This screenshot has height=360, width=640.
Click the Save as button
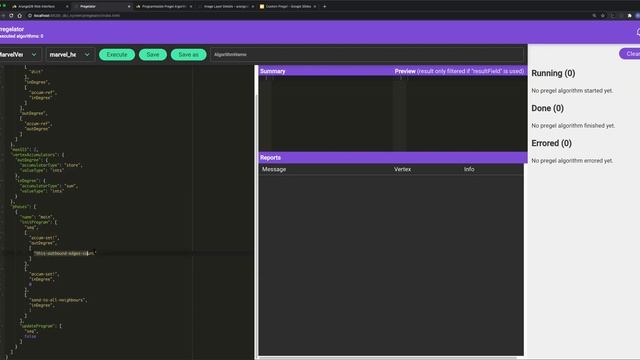[x=189, y=55]
